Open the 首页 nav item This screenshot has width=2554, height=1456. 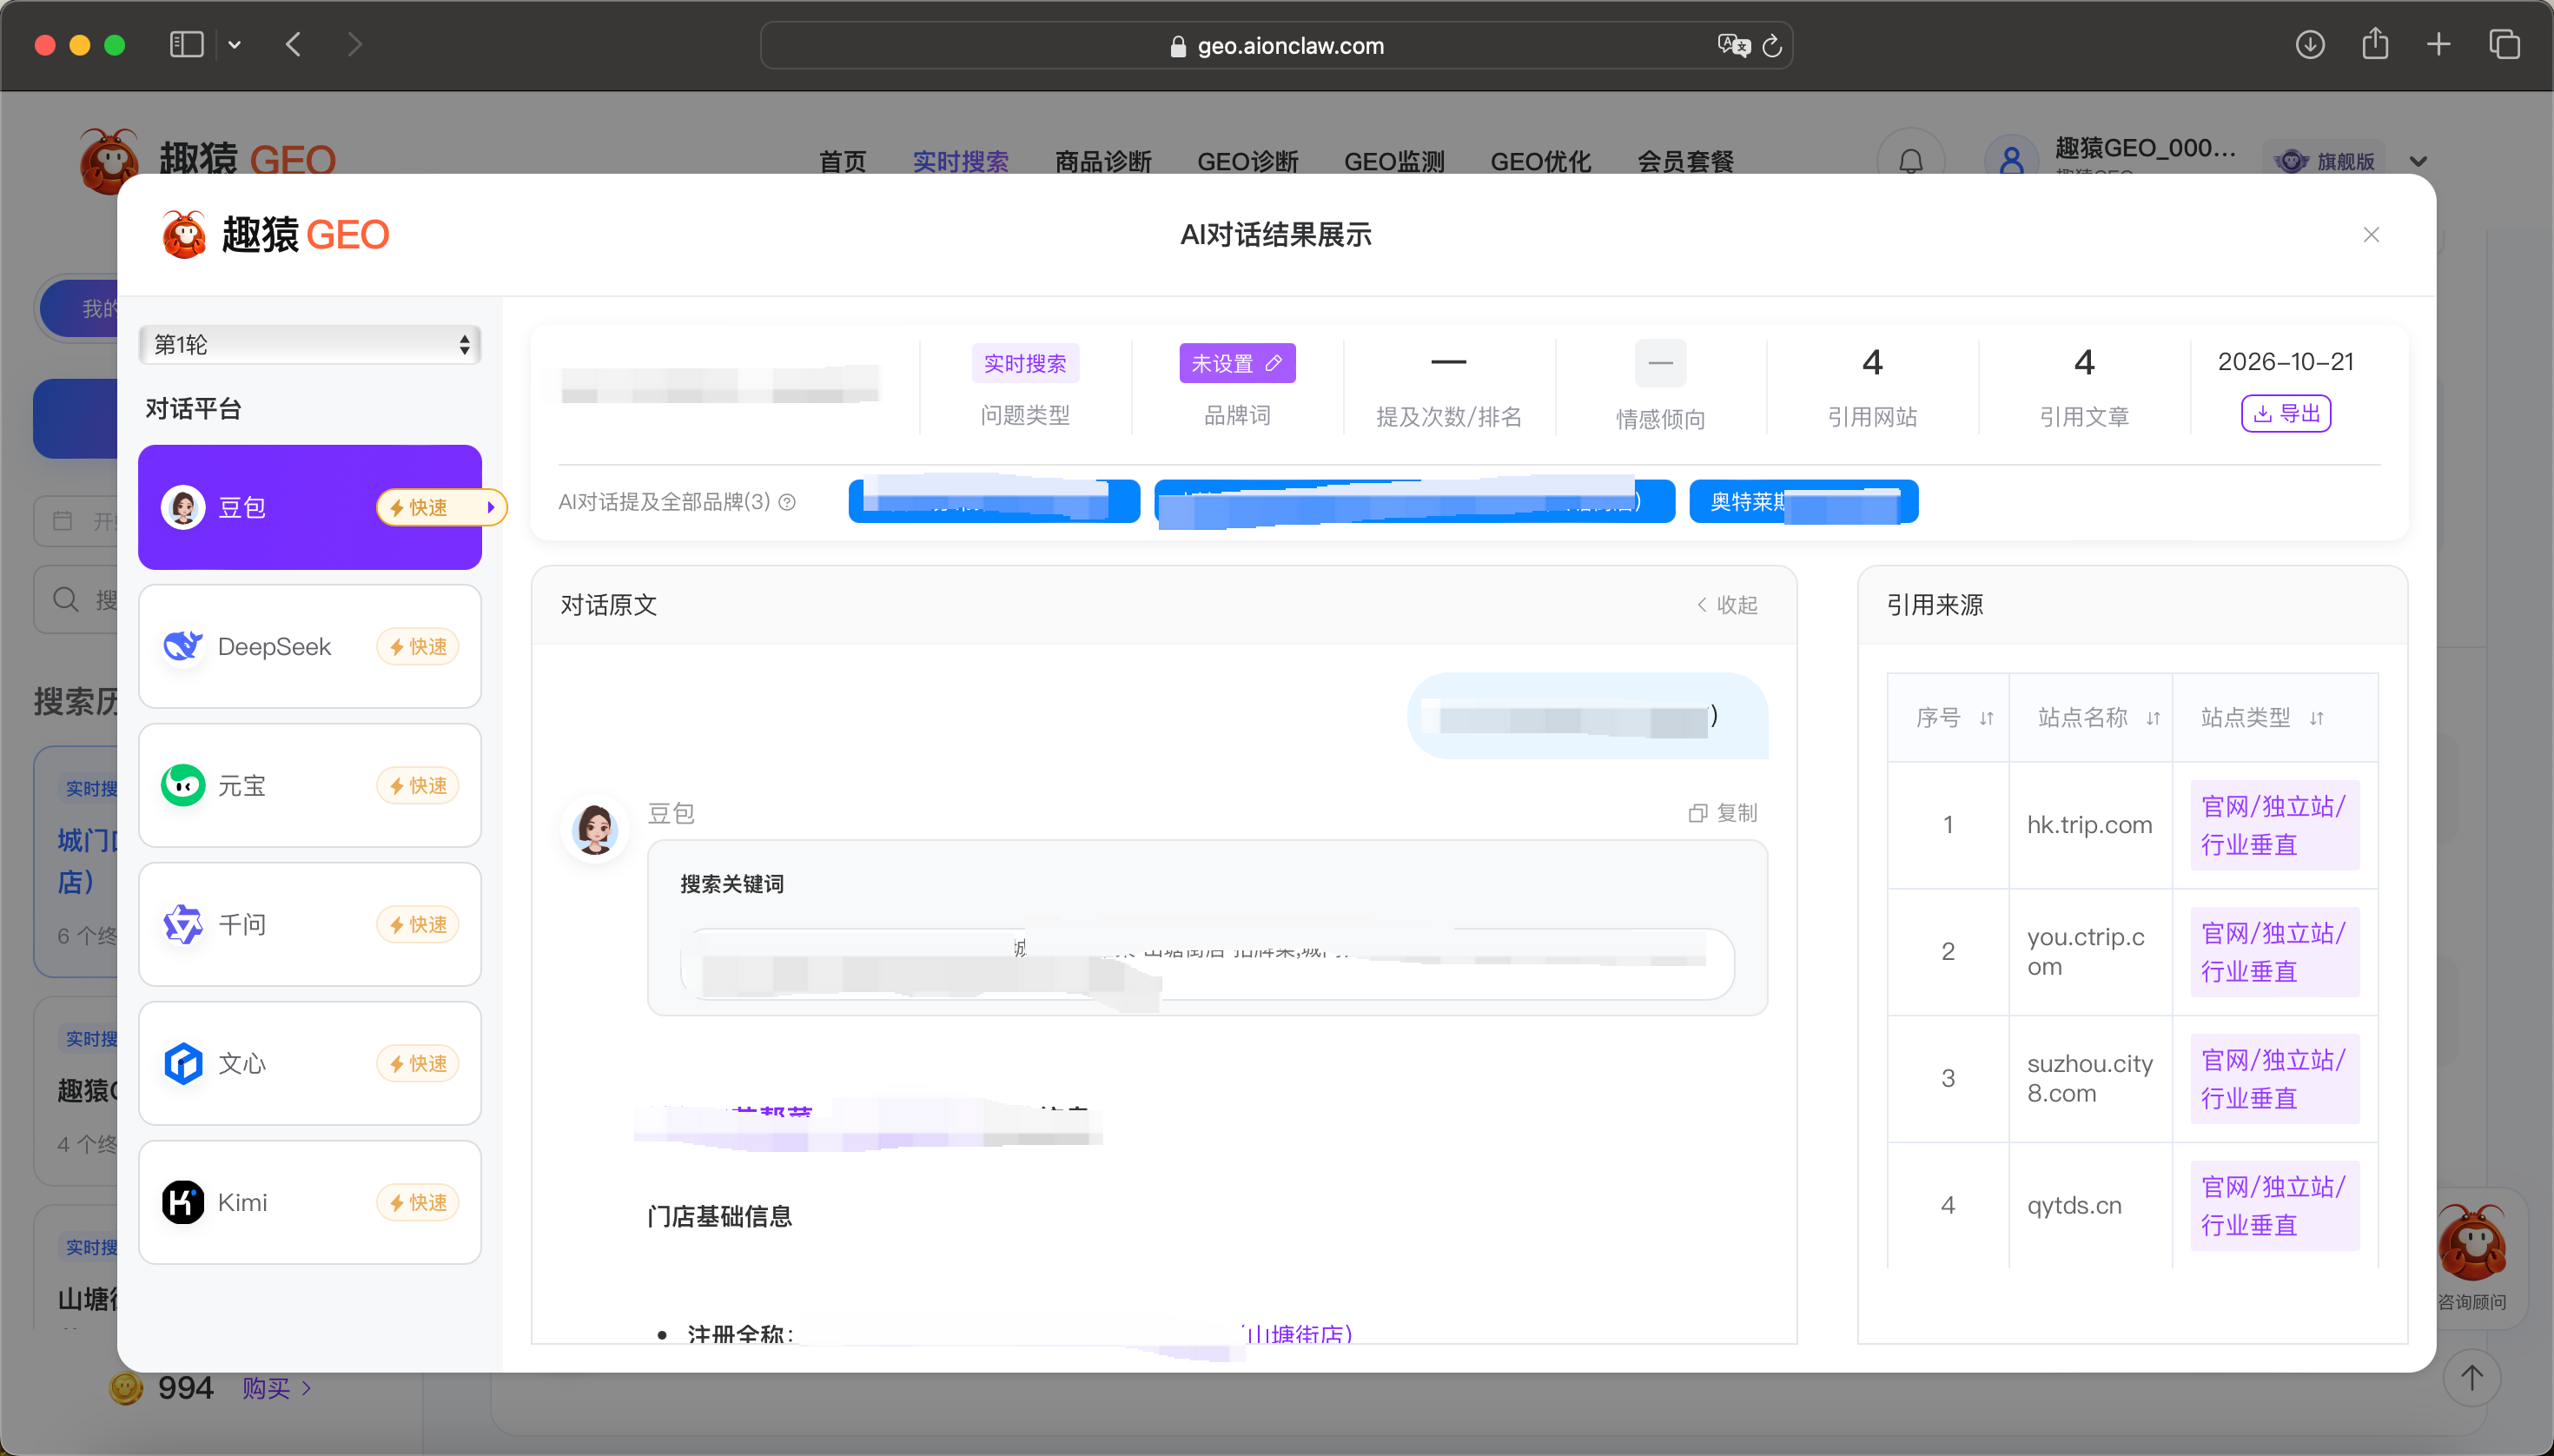pyautogui.click(x=843, y=161)
